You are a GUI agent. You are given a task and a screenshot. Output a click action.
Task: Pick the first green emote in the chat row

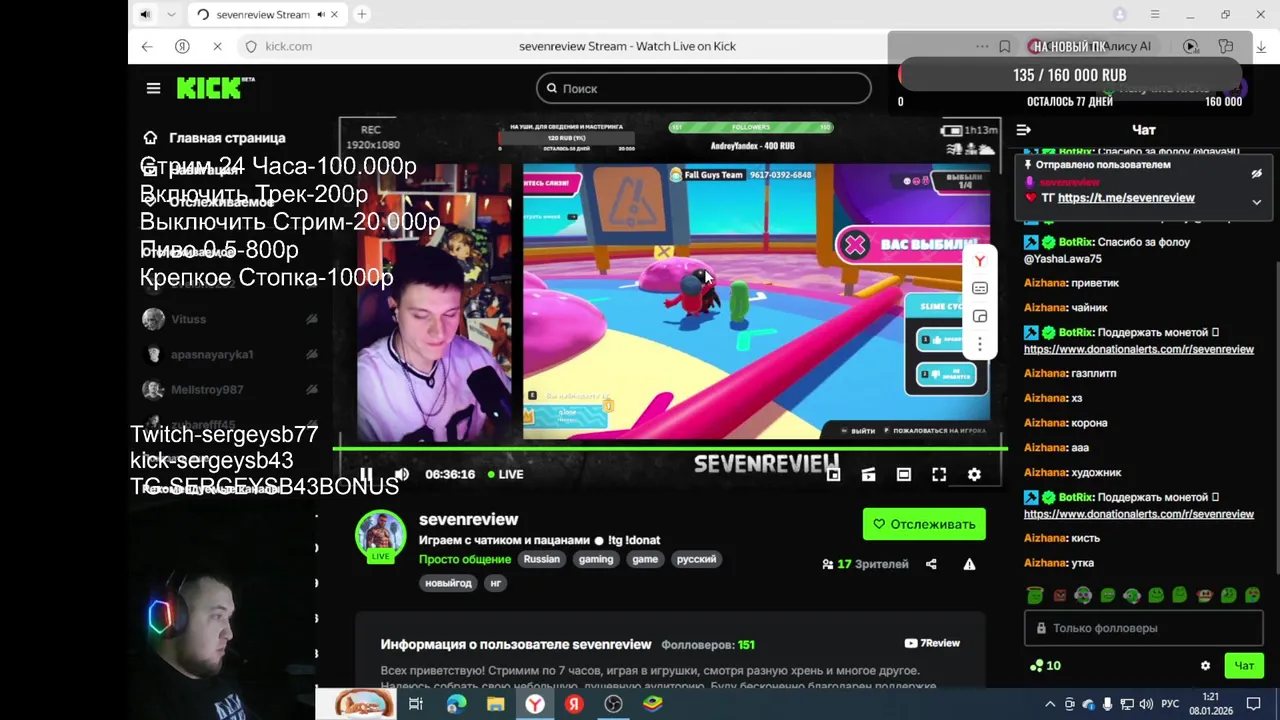[1035, 595]
